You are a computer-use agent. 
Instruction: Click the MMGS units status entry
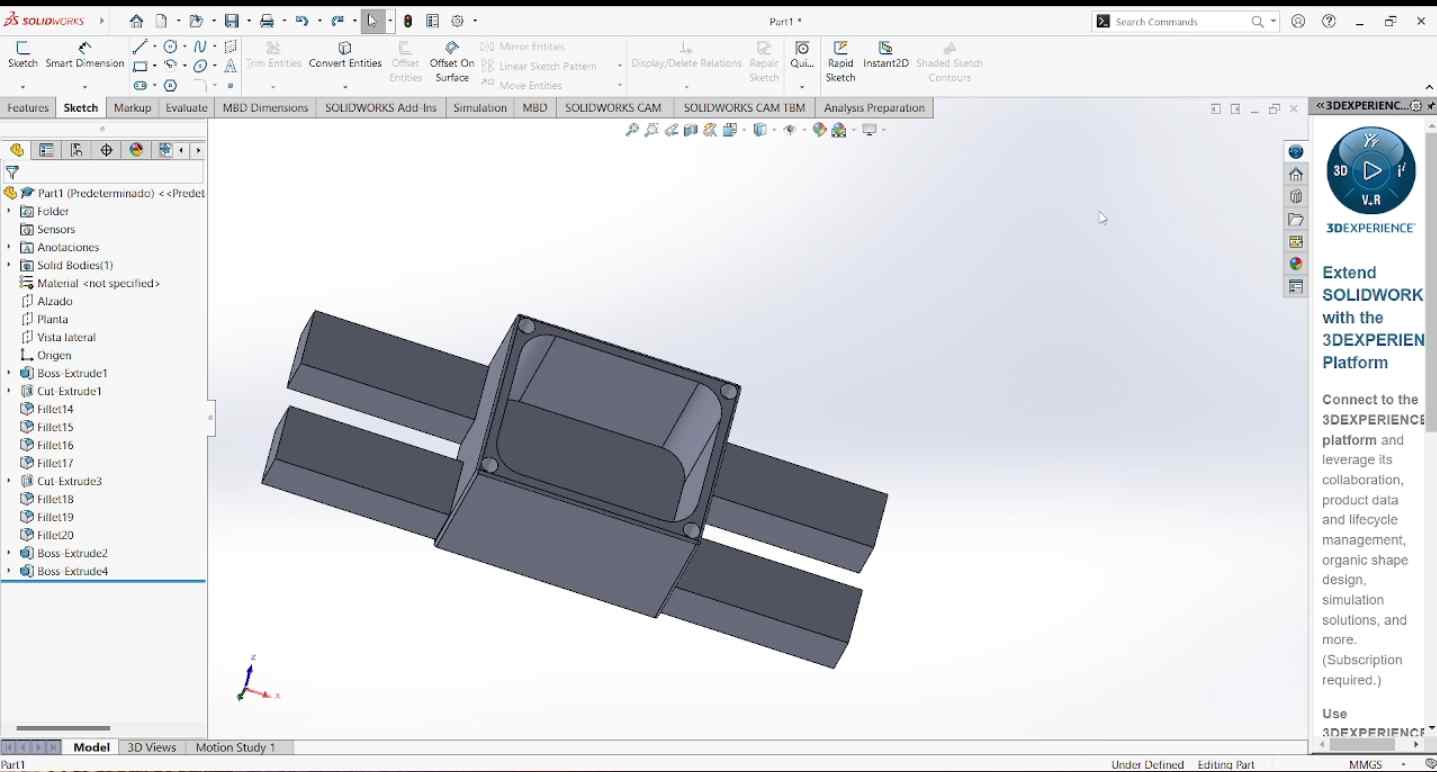1366,764
